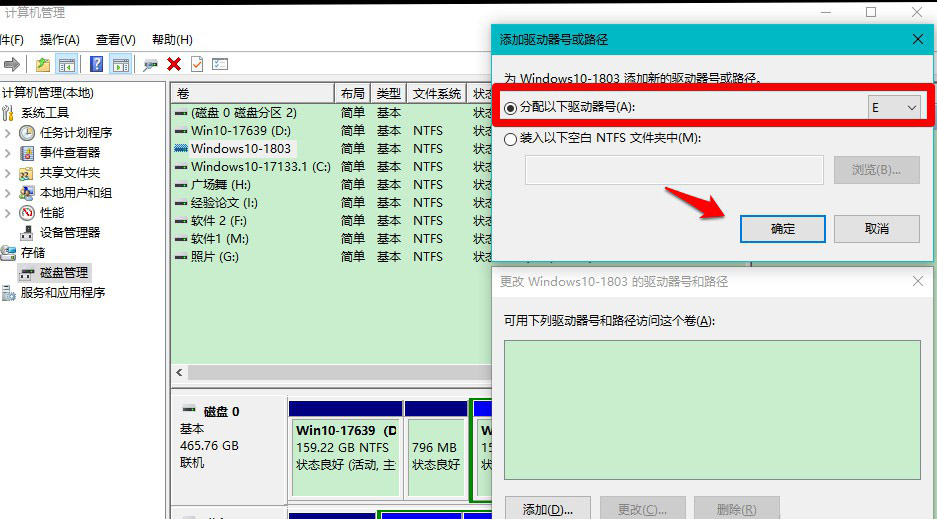This screenshot has height=519, width=937.
Task: Select 磁盘管理 in the storage tree
Action: 63,272
